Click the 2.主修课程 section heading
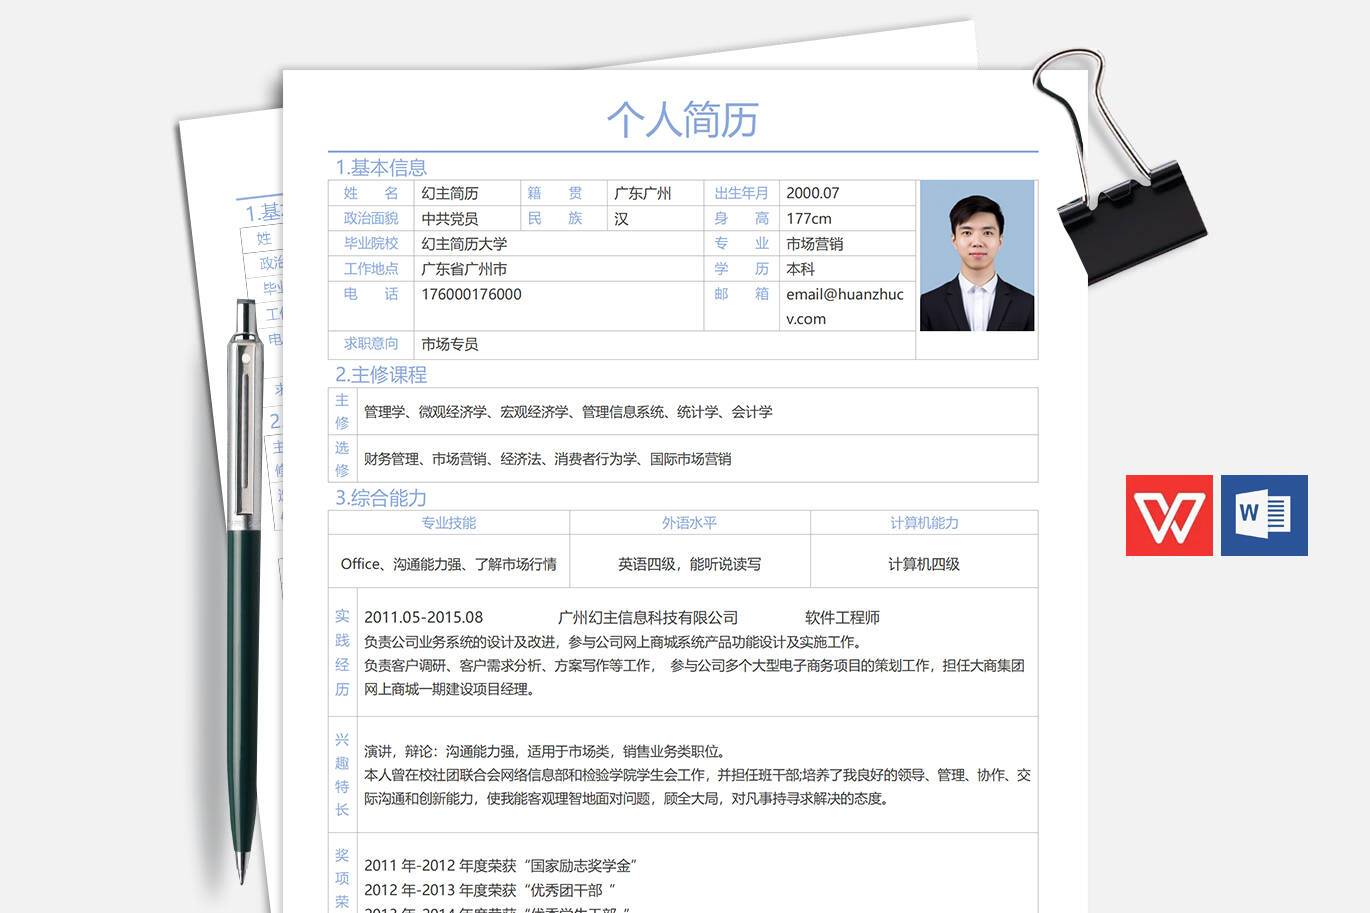 [x=381, y=375]
